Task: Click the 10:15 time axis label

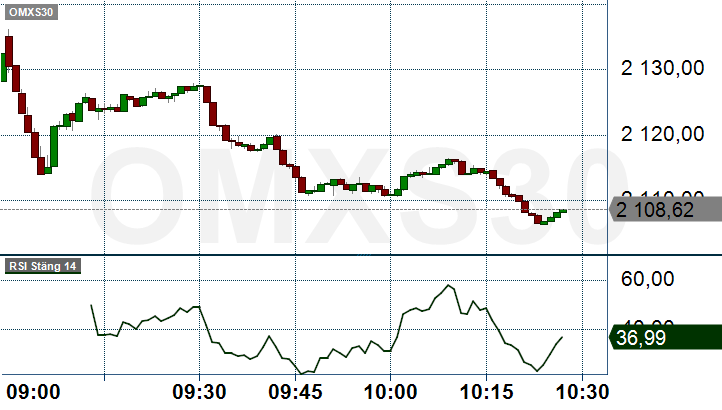Action: 486,392
